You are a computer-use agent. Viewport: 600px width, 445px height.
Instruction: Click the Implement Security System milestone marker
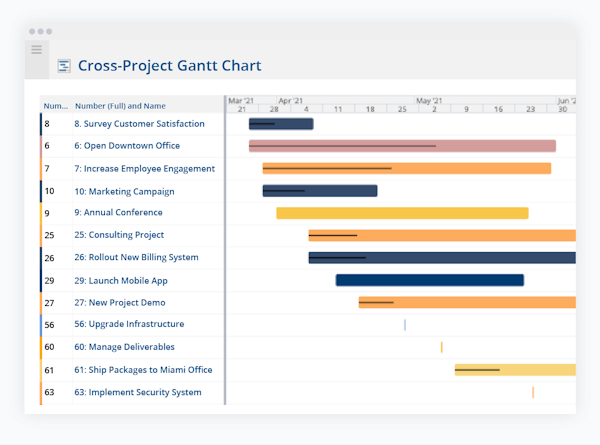pyautogui.click(x=533, y=392)
